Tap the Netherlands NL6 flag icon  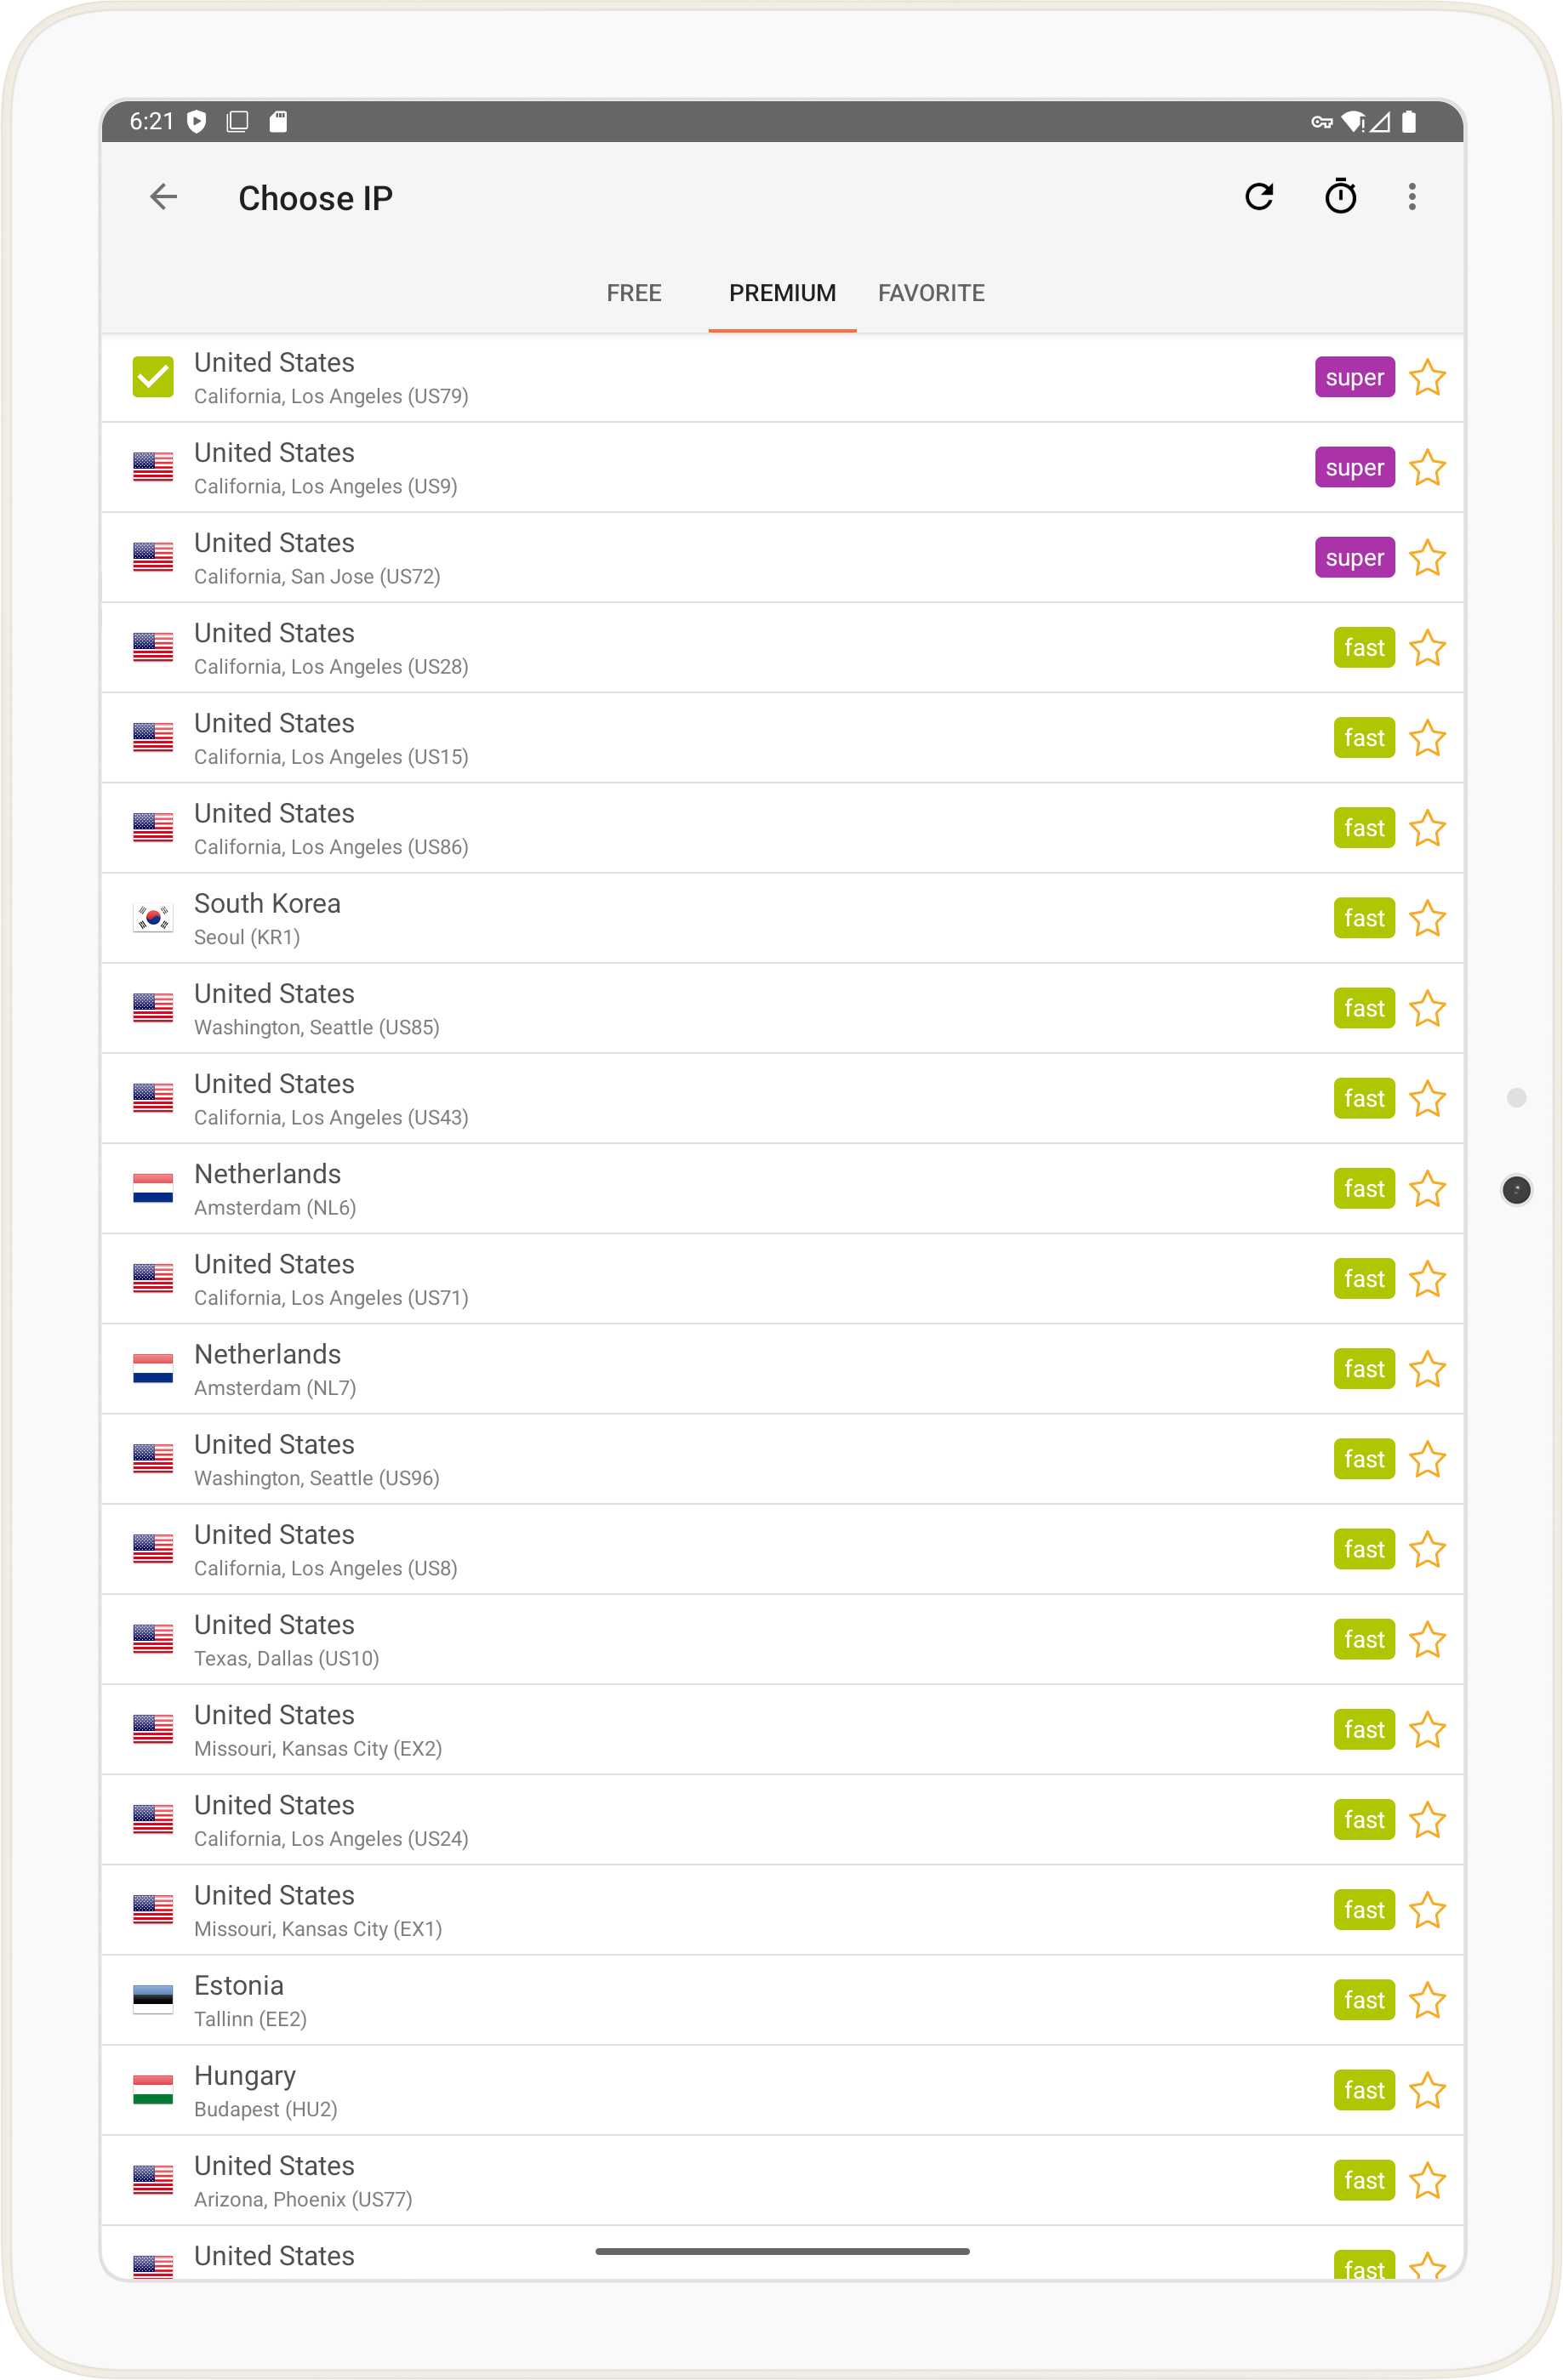(x=153, y=1188)
